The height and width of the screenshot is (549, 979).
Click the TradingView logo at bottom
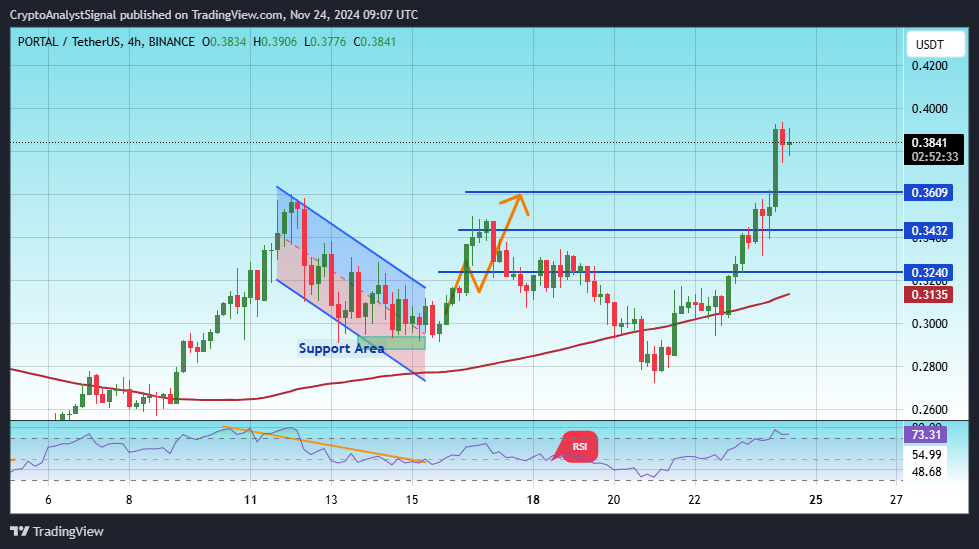(57, 532)
